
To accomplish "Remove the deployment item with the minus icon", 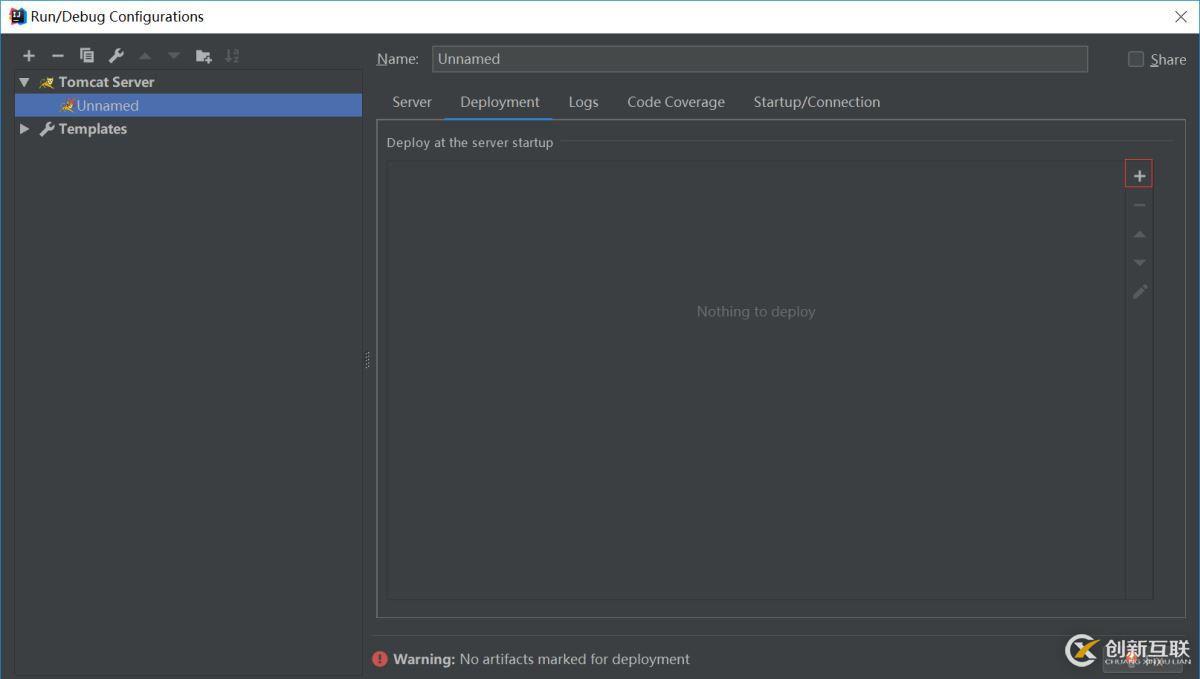I will [1139, 205].
